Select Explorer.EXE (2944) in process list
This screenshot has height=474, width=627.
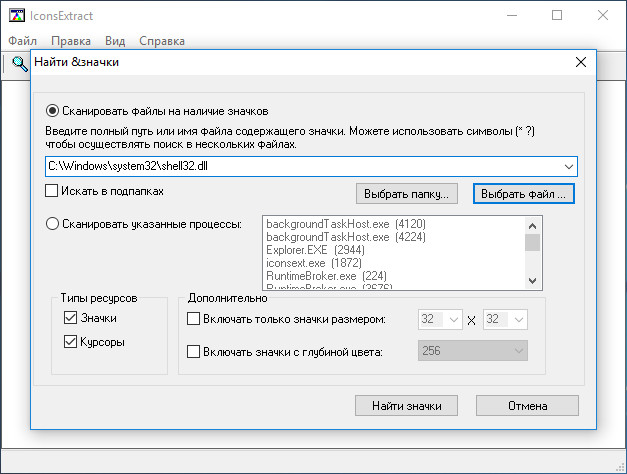pos(315,248)
